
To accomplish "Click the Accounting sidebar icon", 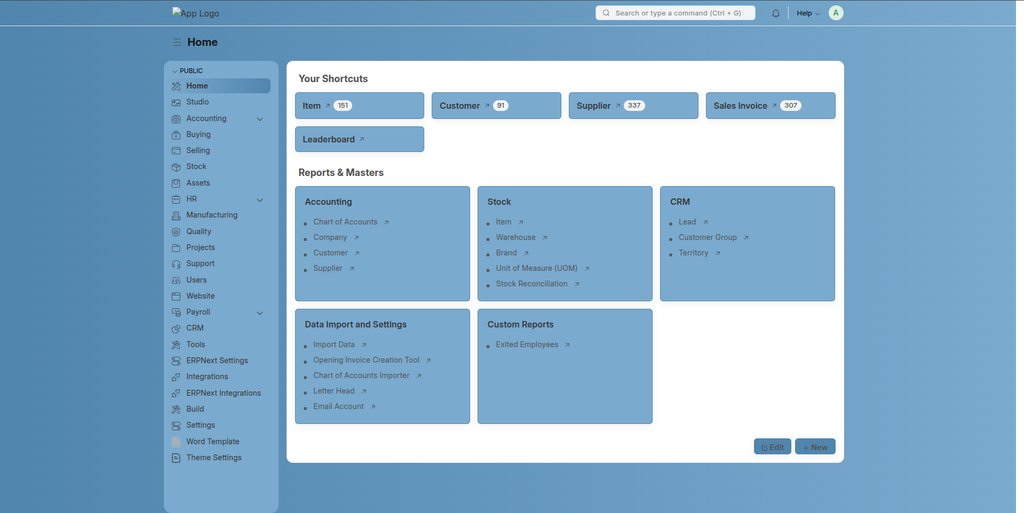I will pos(176,119).
